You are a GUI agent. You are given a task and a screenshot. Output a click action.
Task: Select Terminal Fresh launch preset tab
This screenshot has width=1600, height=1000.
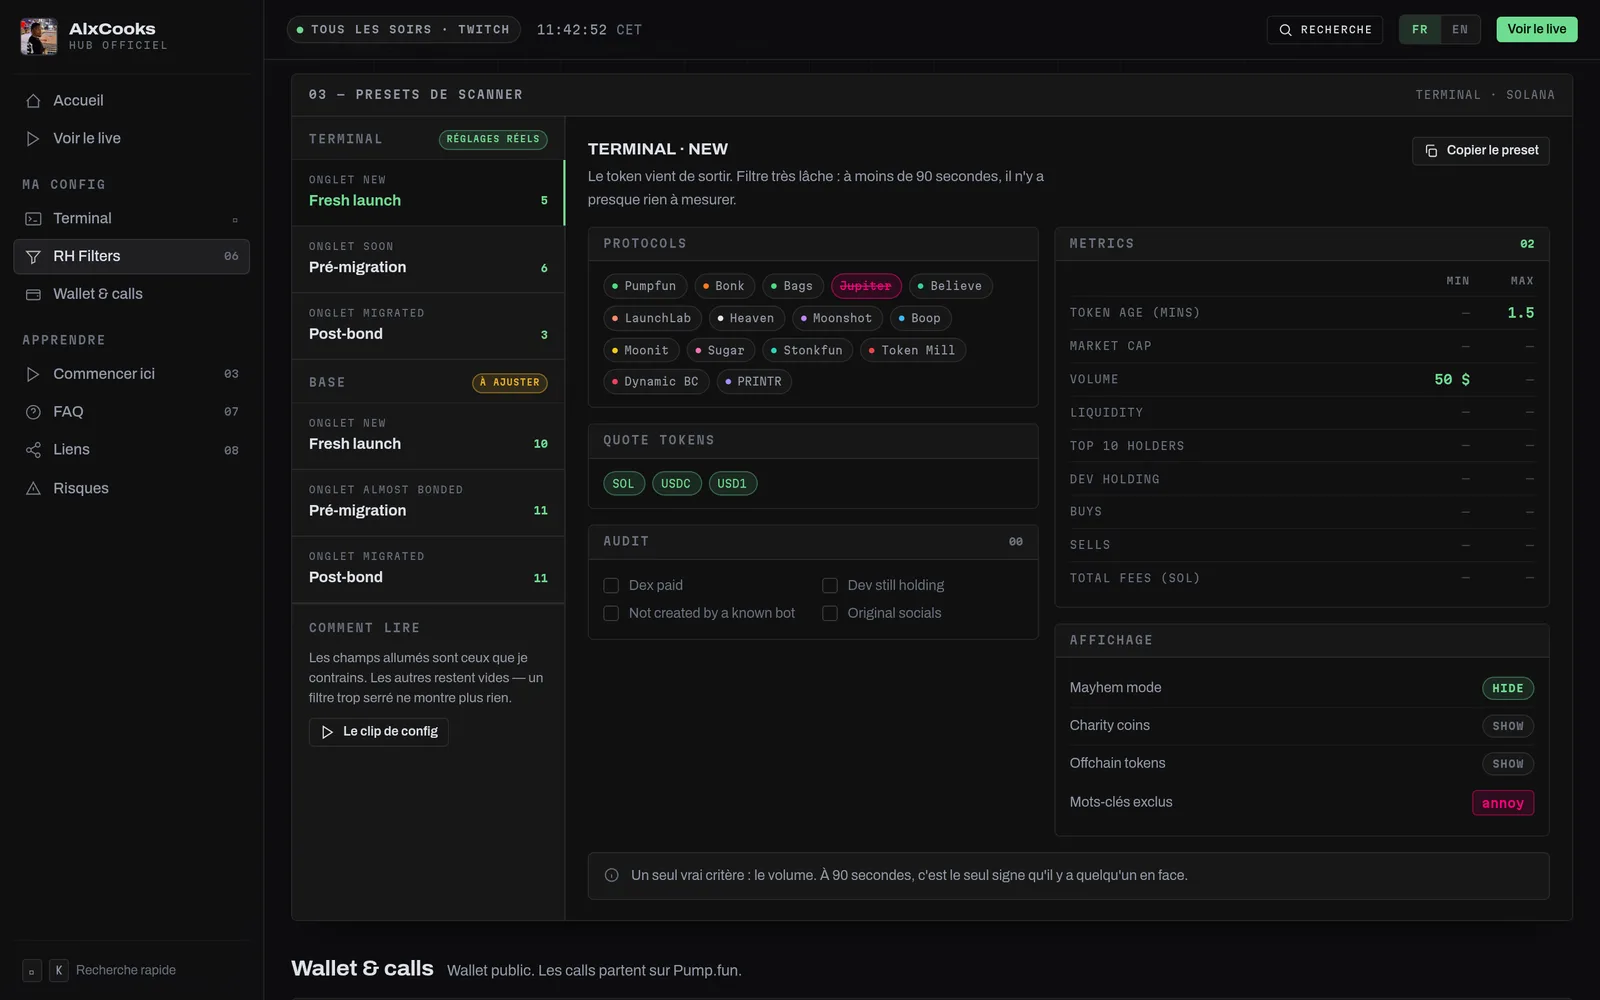click(x=428, y=192)
